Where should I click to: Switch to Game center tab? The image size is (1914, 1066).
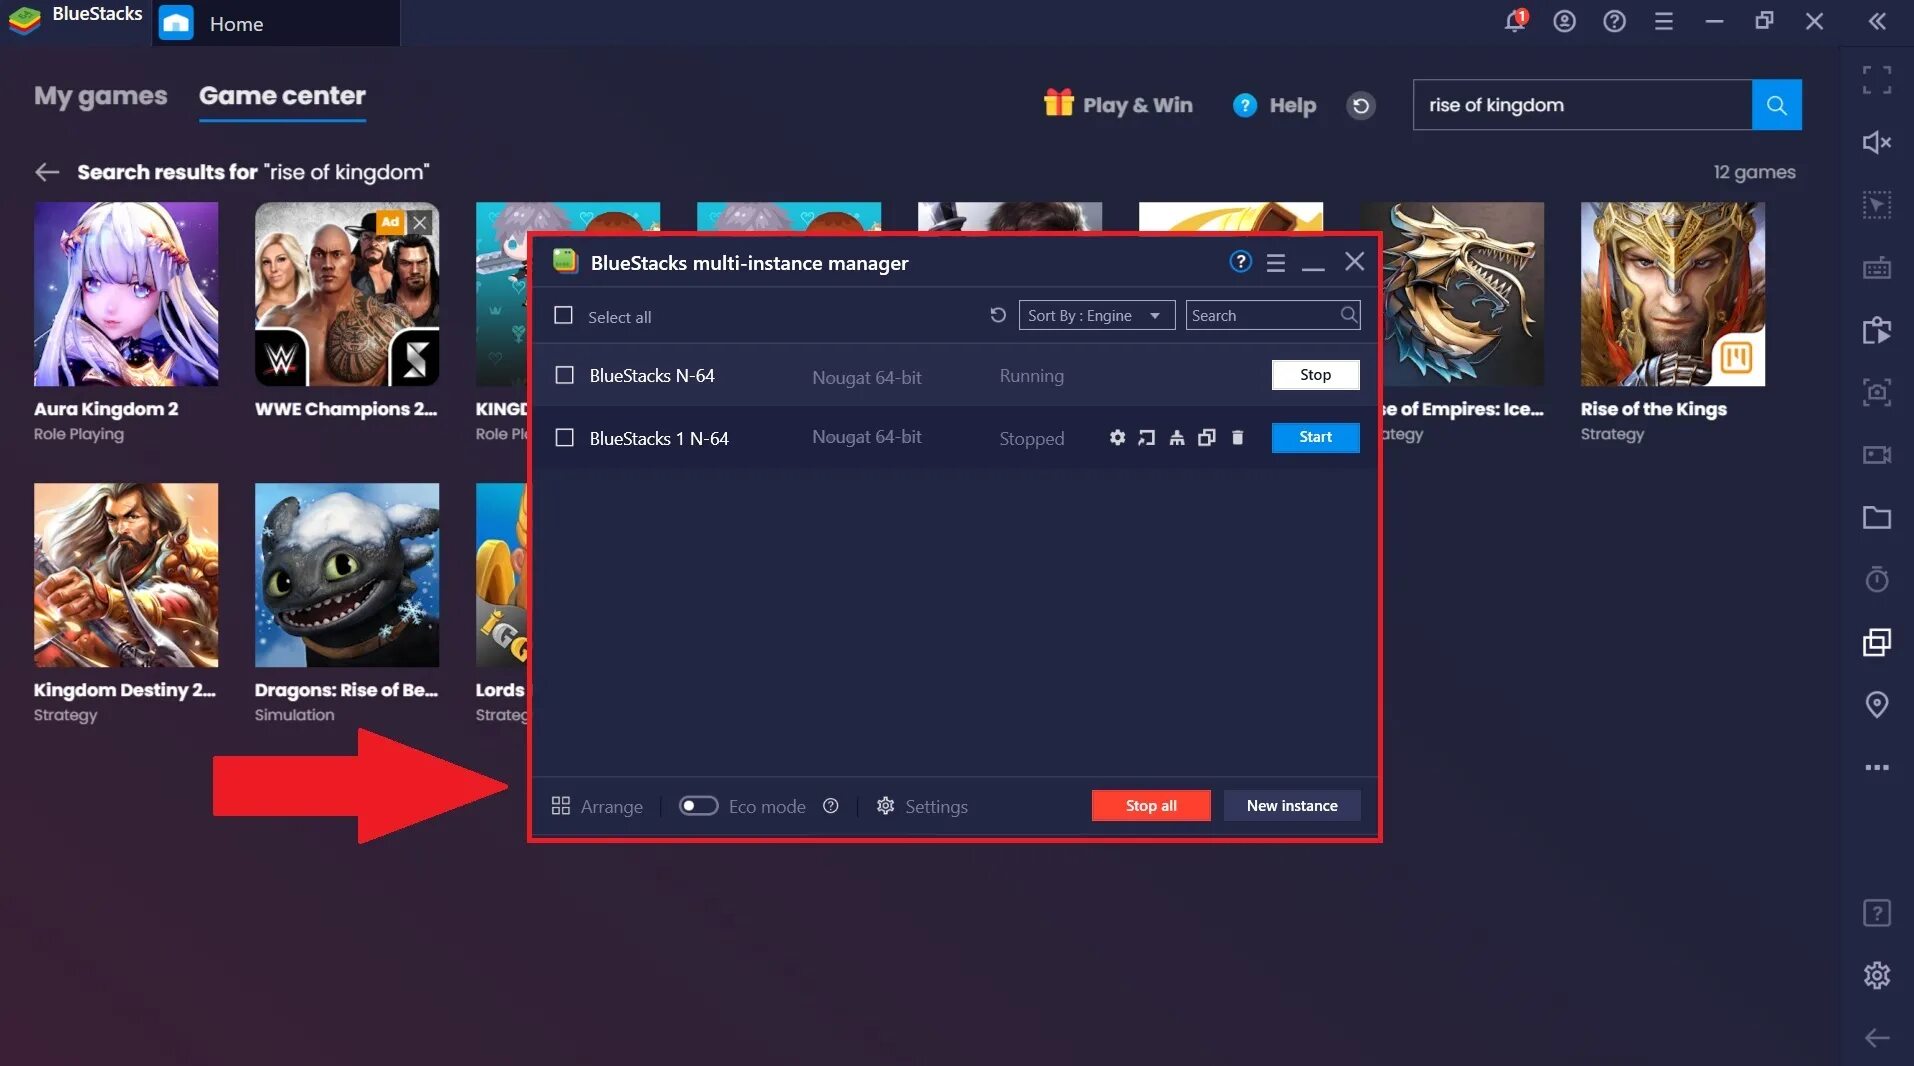coord(282,96)
